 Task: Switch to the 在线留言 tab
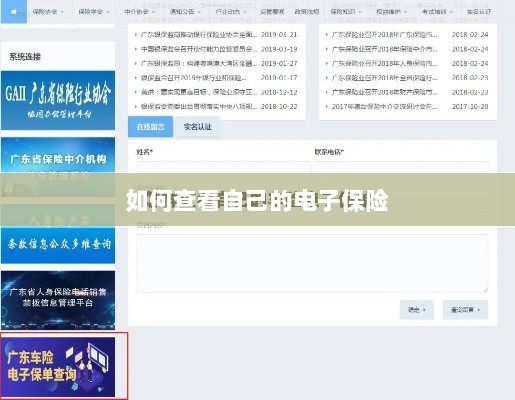[x=150, y=127]
